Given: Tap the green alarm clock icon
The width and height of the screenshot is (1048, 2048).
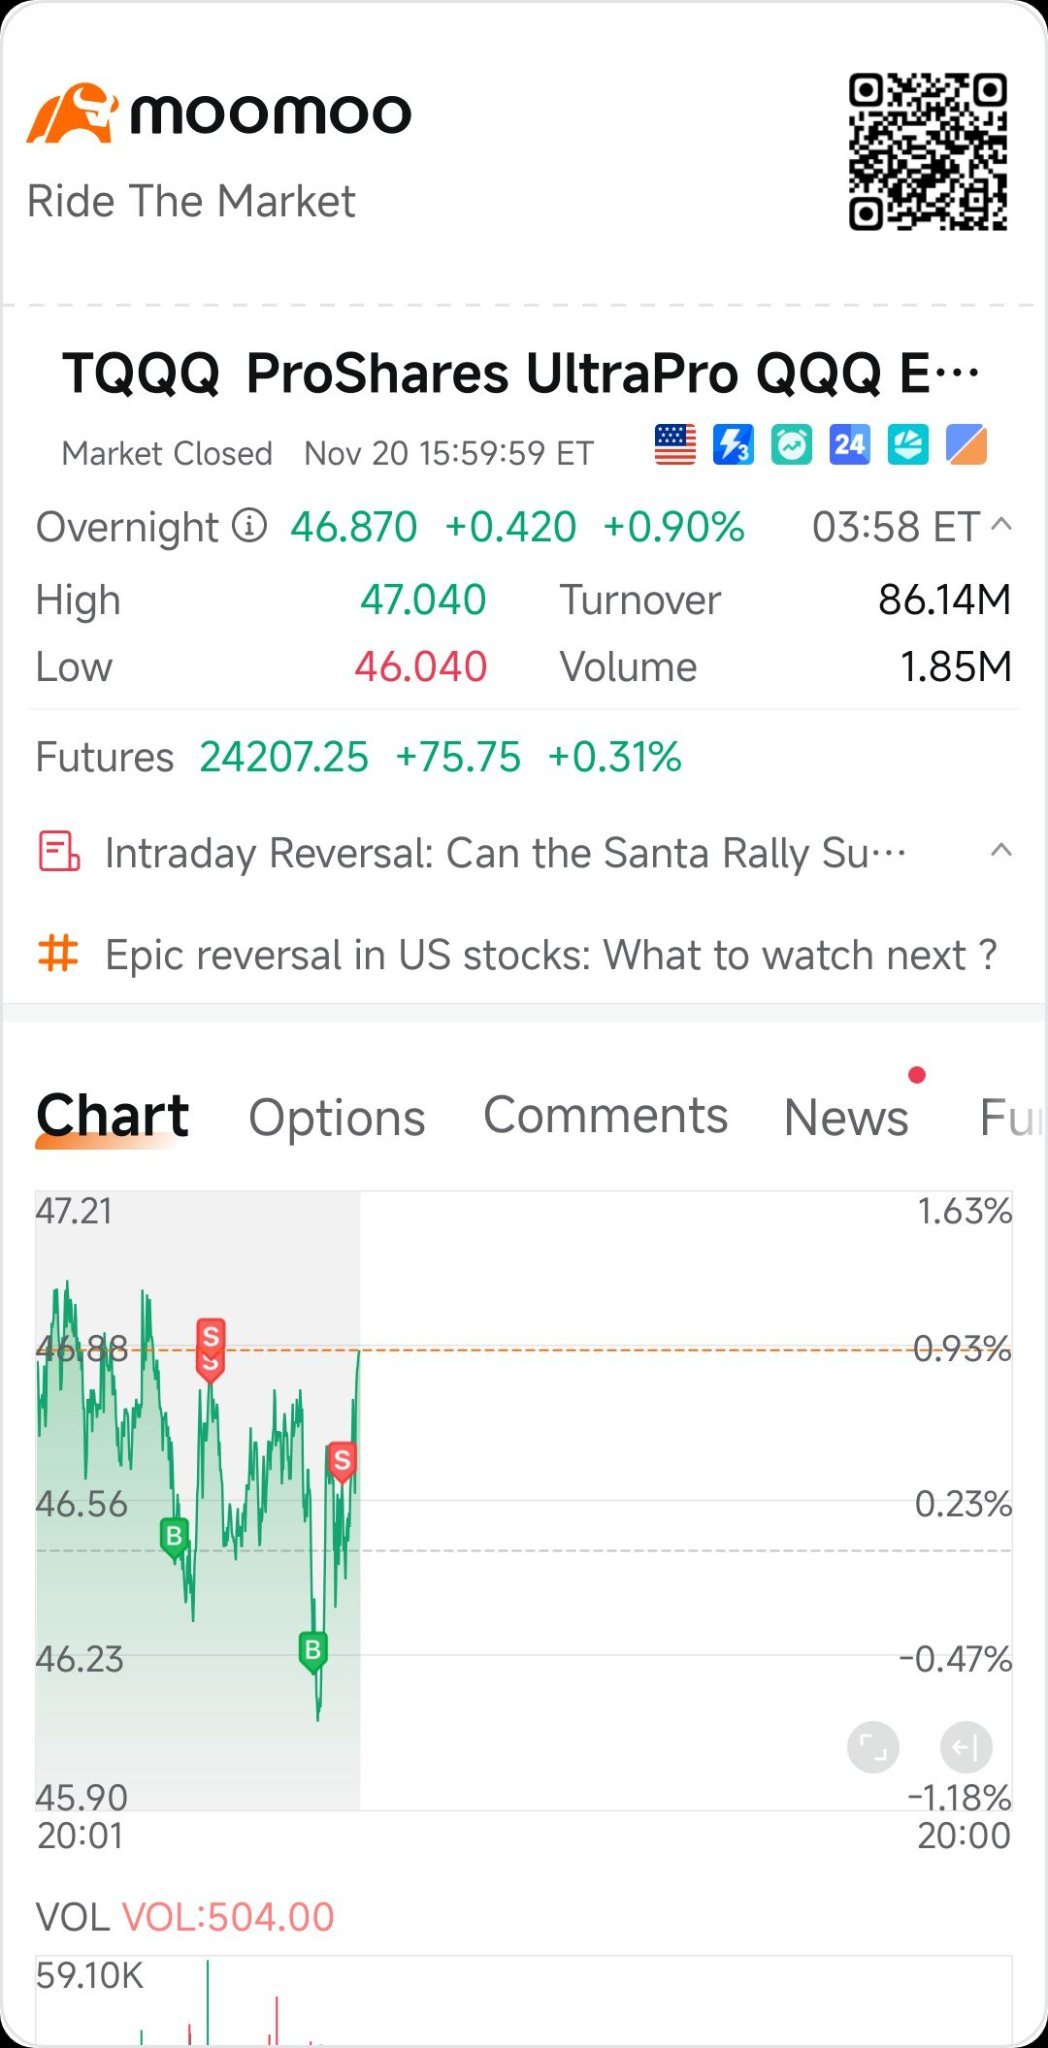Looking at the screenshot, I should click(x=791, y=445).
